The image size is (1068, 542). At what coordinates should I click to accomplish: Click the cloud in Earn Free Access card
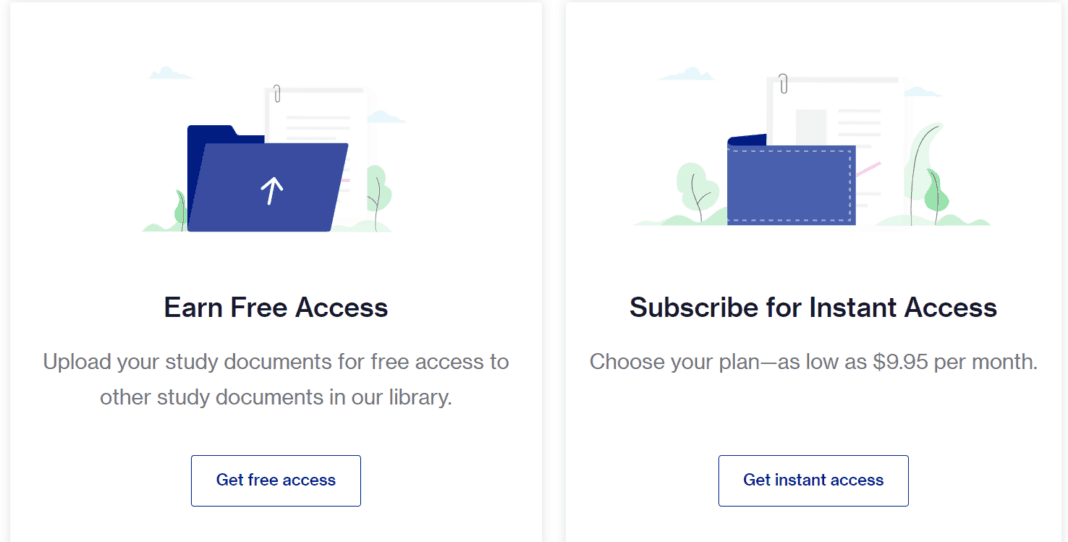170,73
